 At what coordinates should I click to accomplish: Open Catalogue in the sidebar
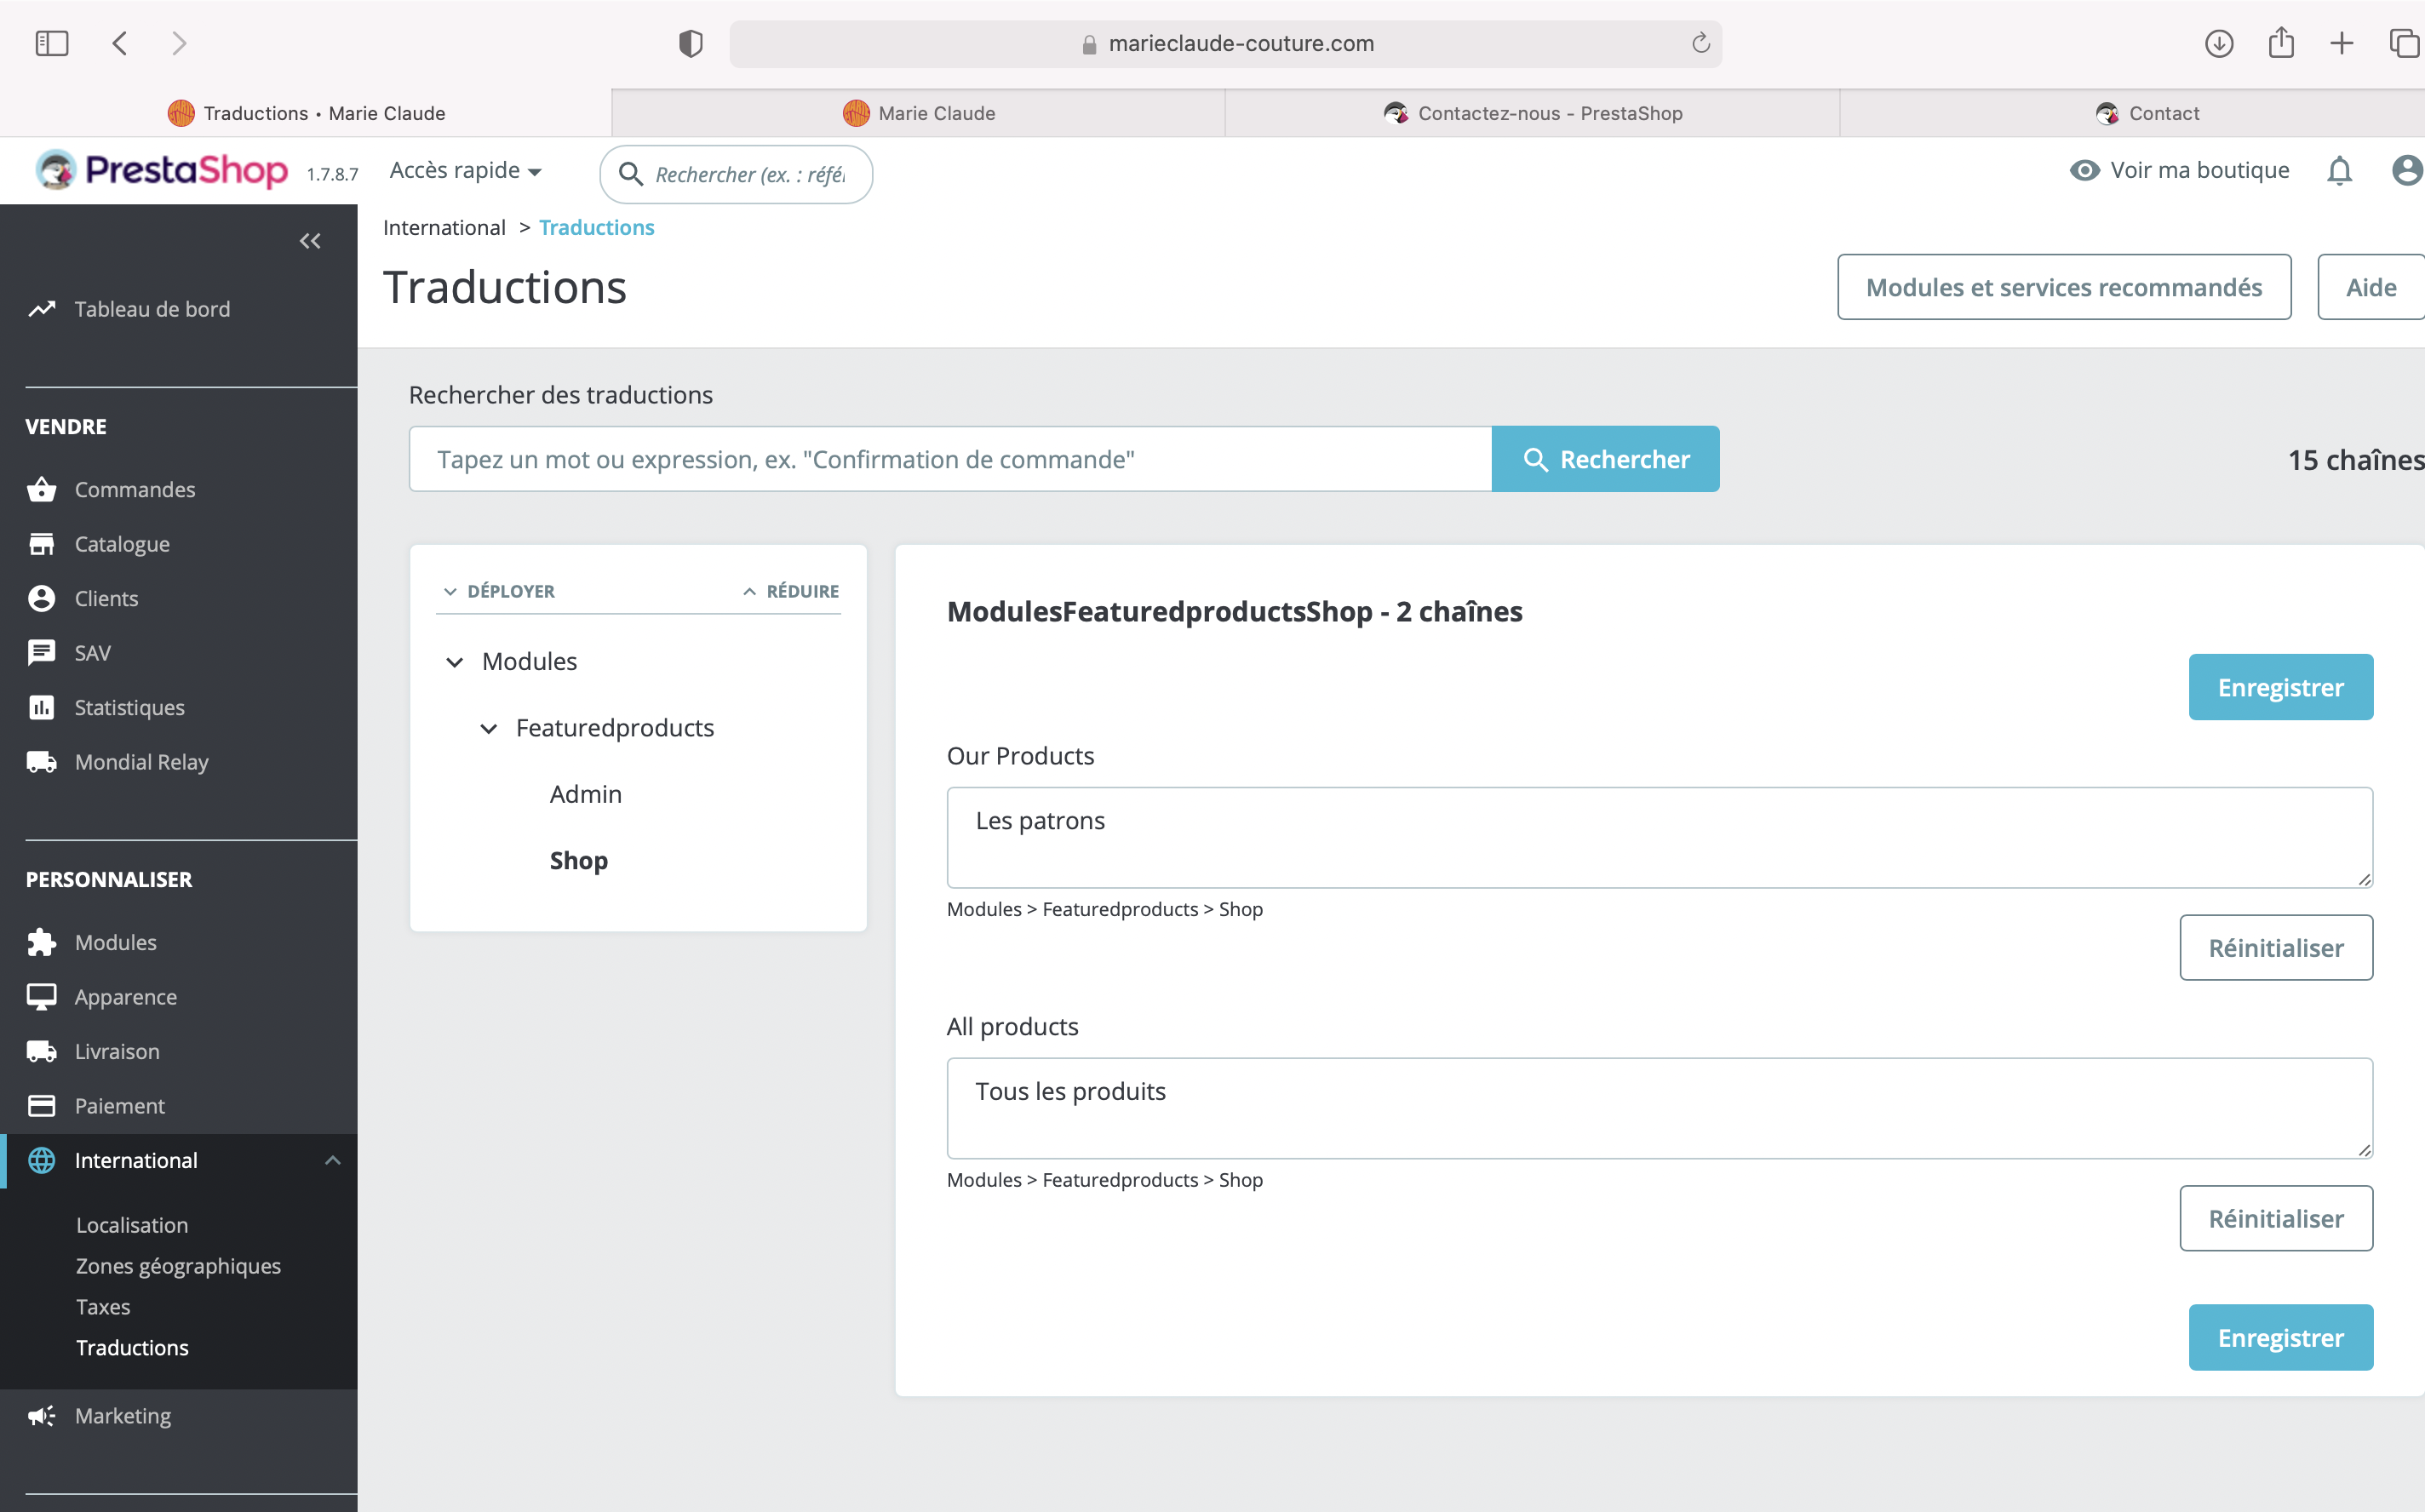[122, 544]
